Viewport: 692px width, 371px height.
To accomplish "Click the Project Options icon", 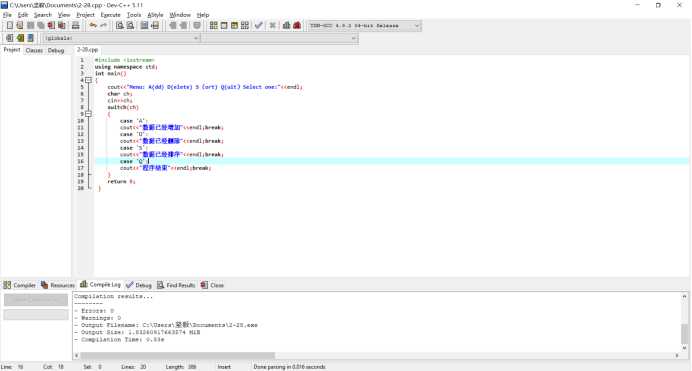I will [x=197, y=26].
